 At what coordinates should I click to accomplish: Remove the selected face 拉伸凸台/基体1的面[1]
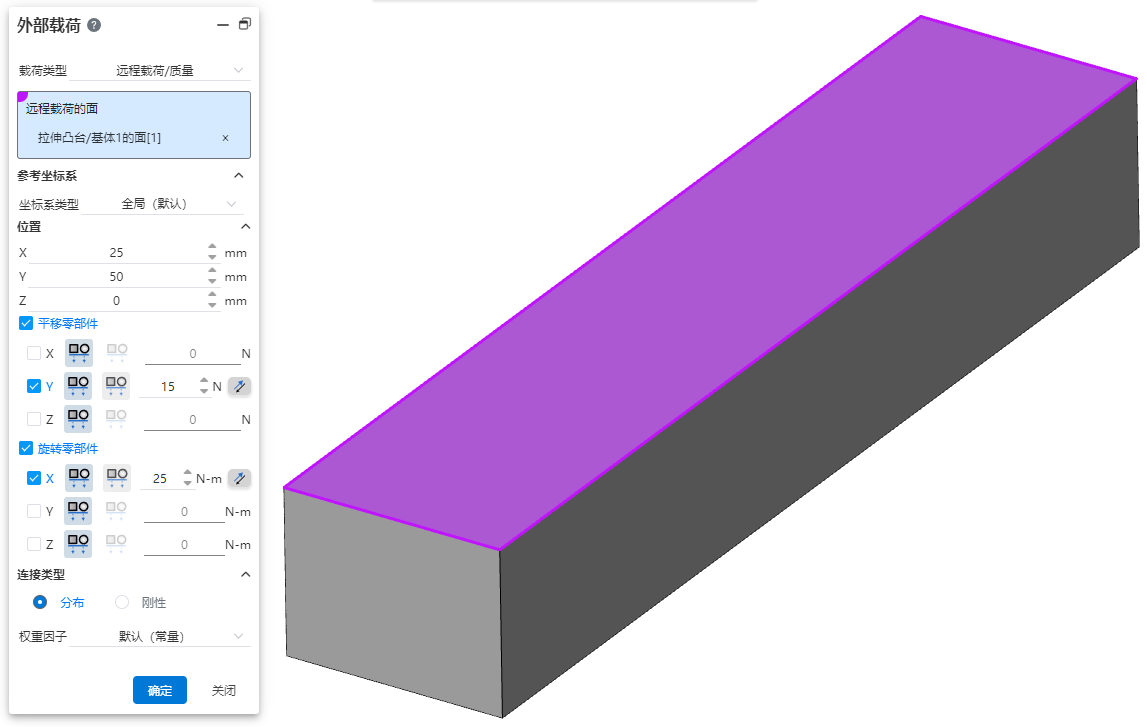coord(225,138)
